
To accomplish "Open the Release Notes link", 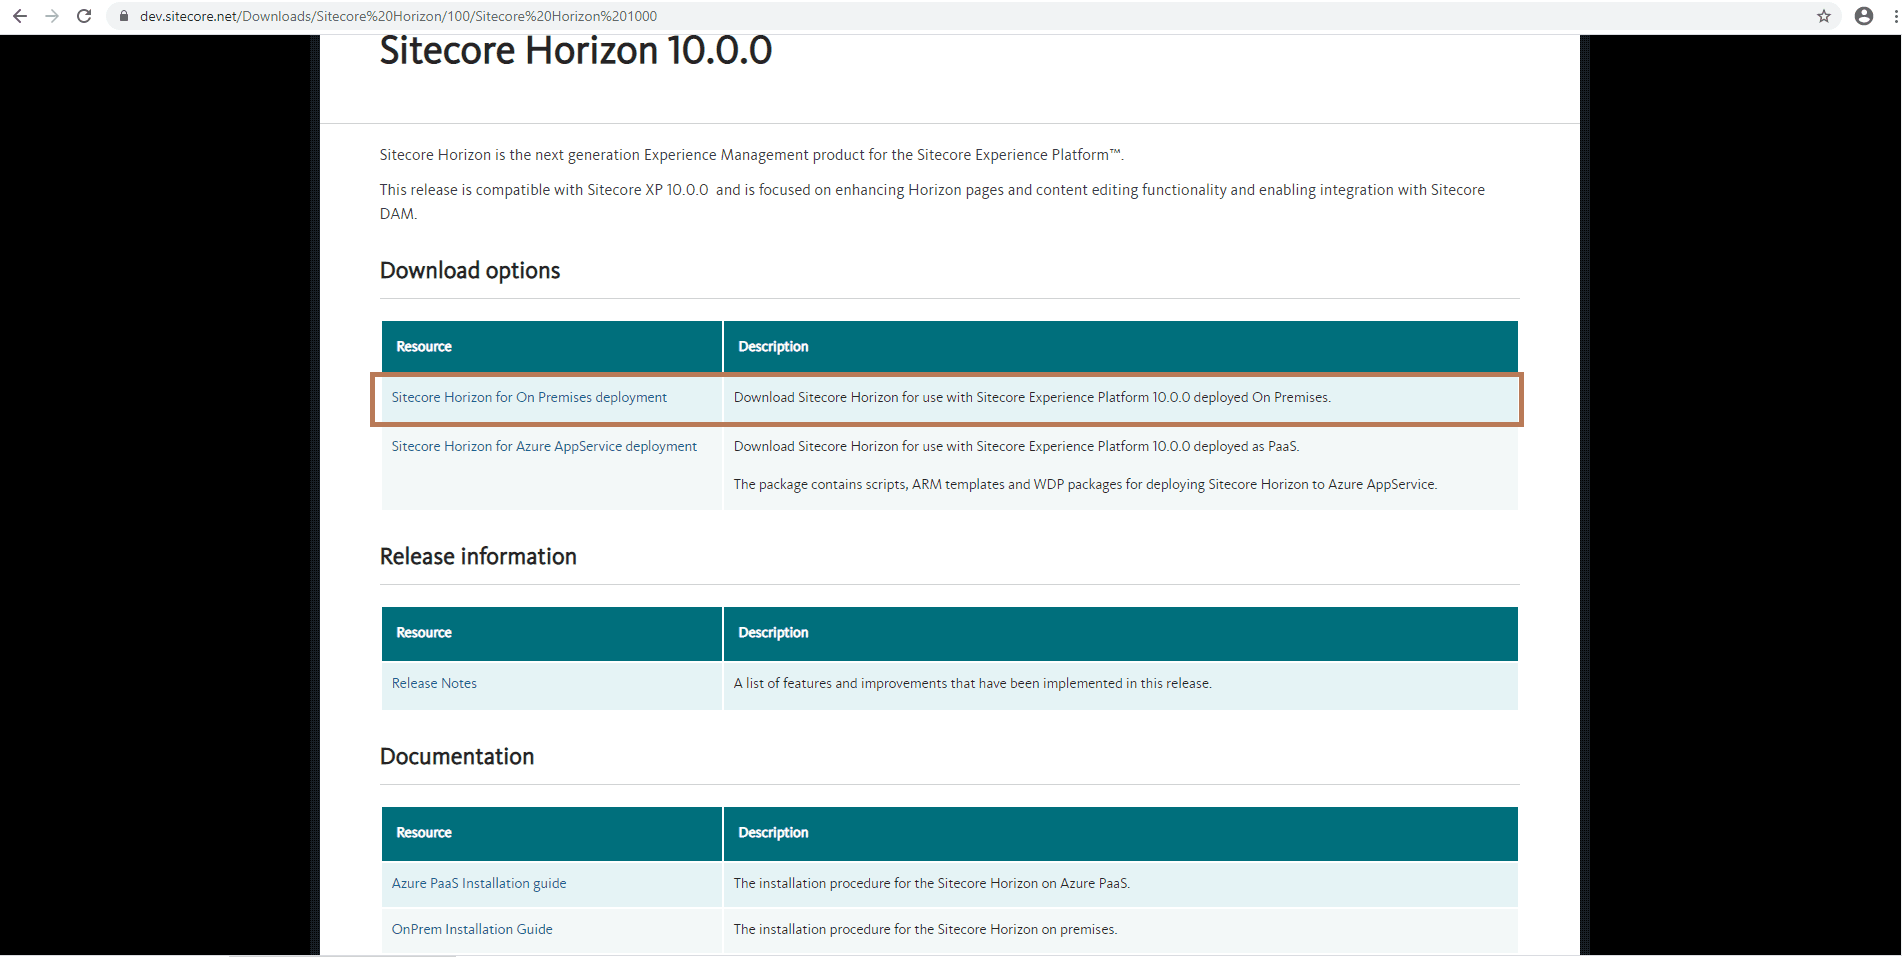I will [x=434, y=683].
